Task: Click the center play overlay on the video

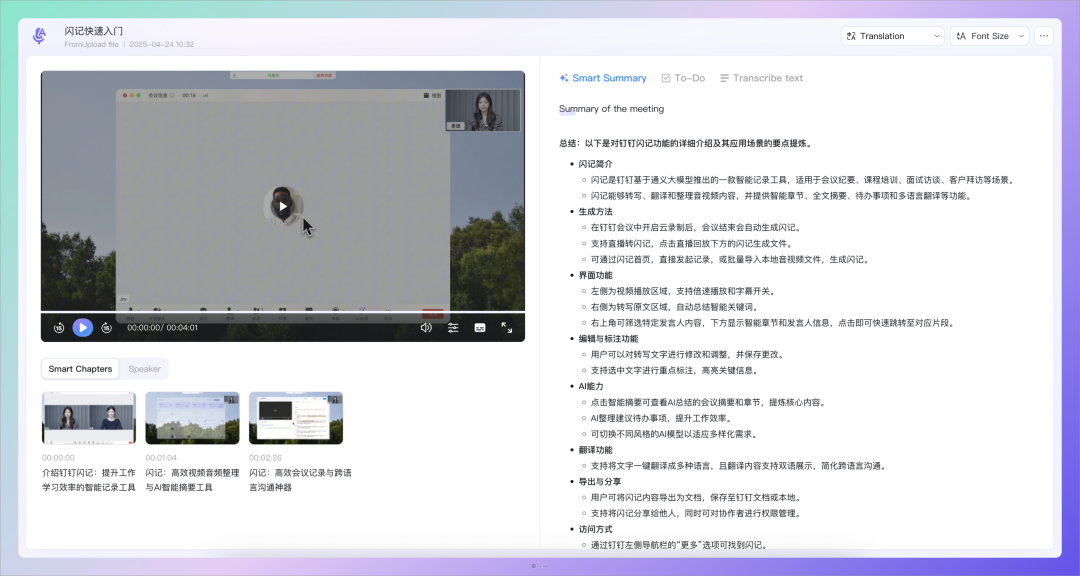Action: (283, 206)
